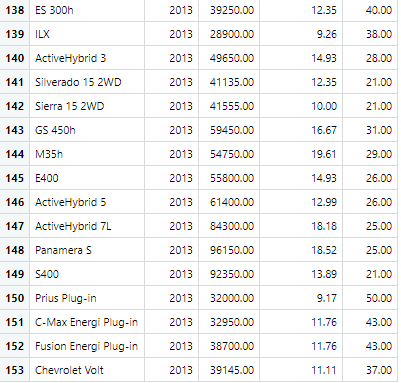
Task: Click the C-Max Energi Plug-in cell
Action: coord(87,322)
